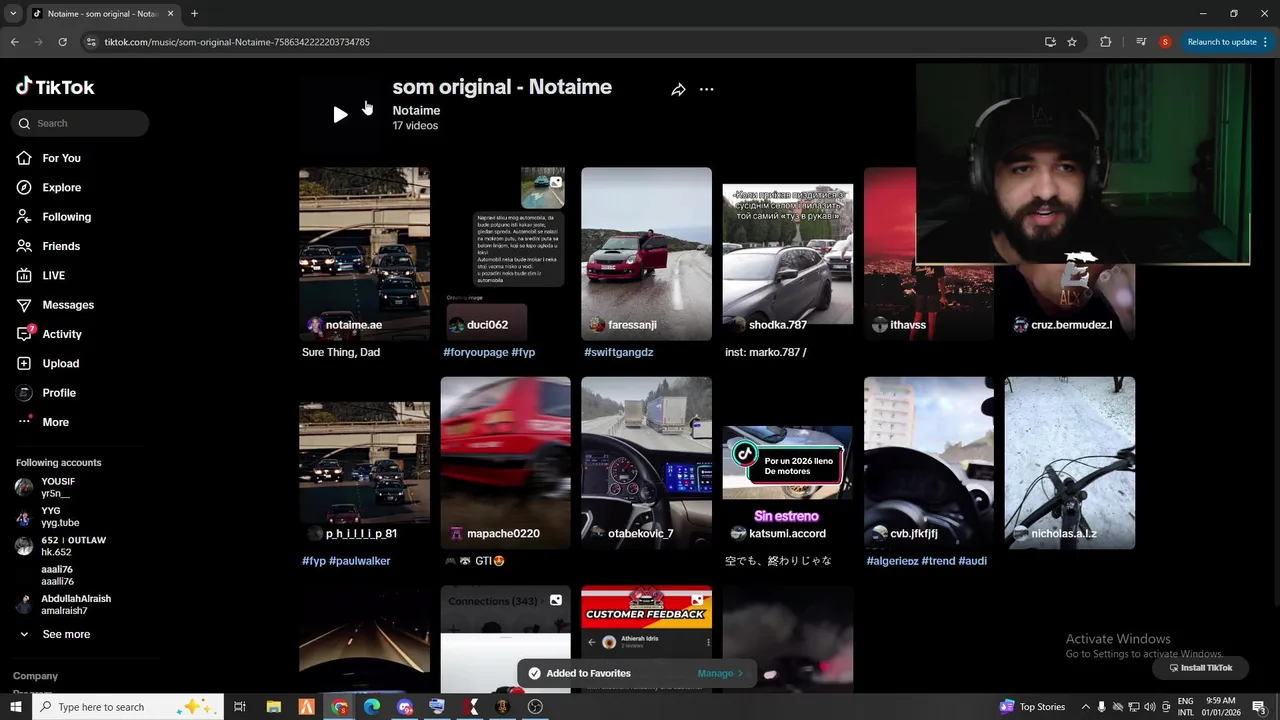Click the Notaime artist name link
The image size is (1280, 720).
(x=416, y=111)
